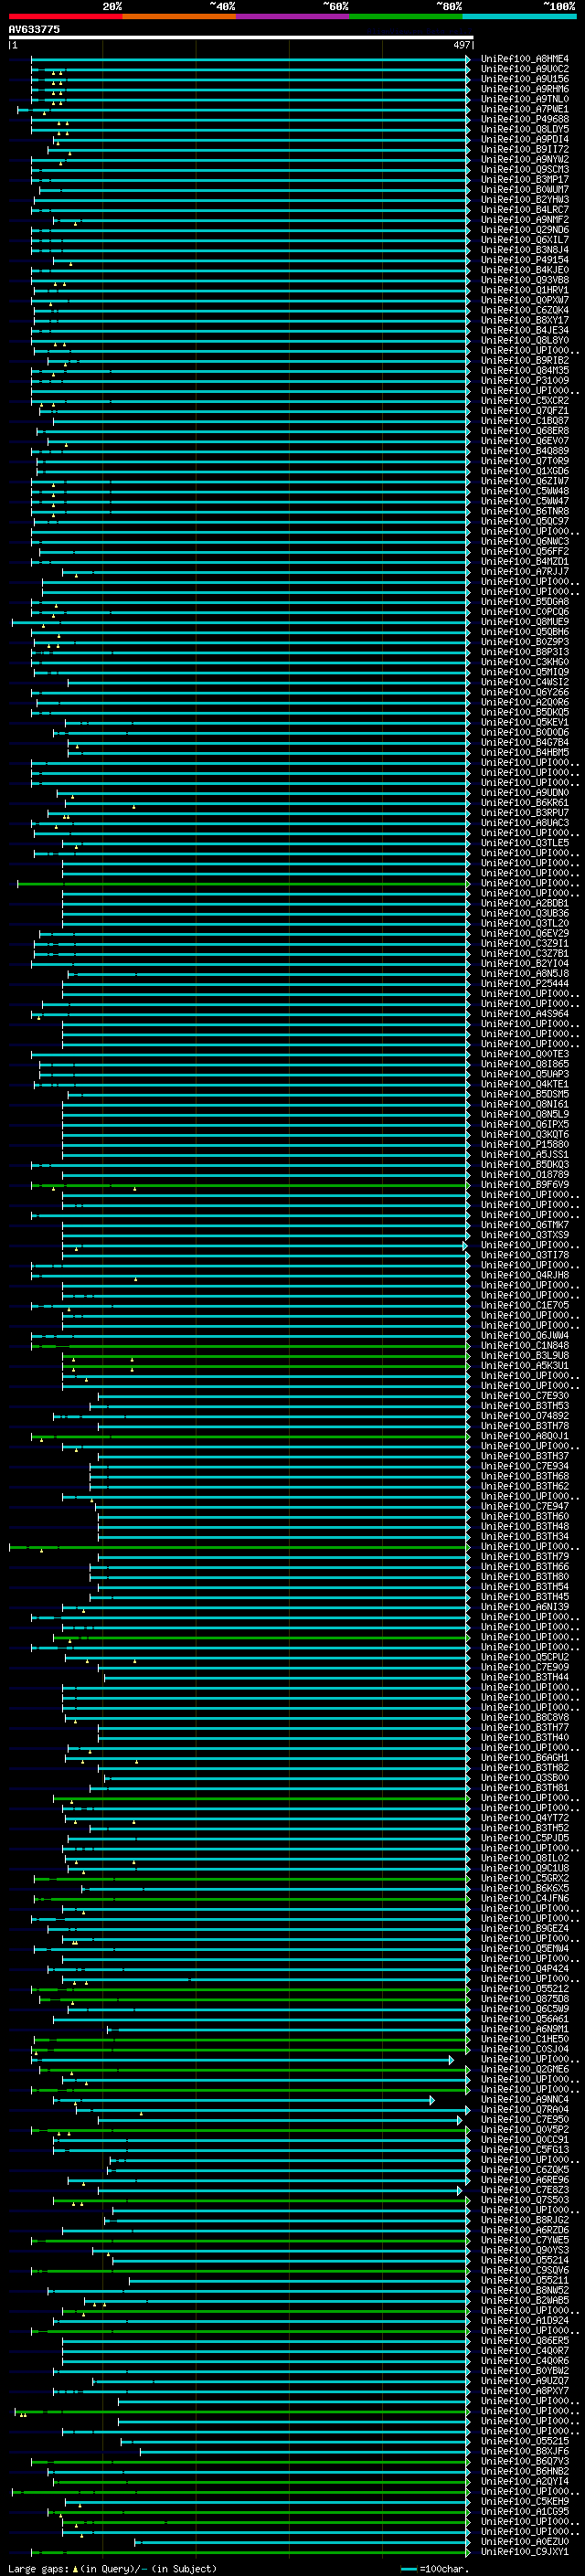585x2576 pixels.
Task: Select hit label UniRef100_B2YHW3
Action: (x=525, y=199)
